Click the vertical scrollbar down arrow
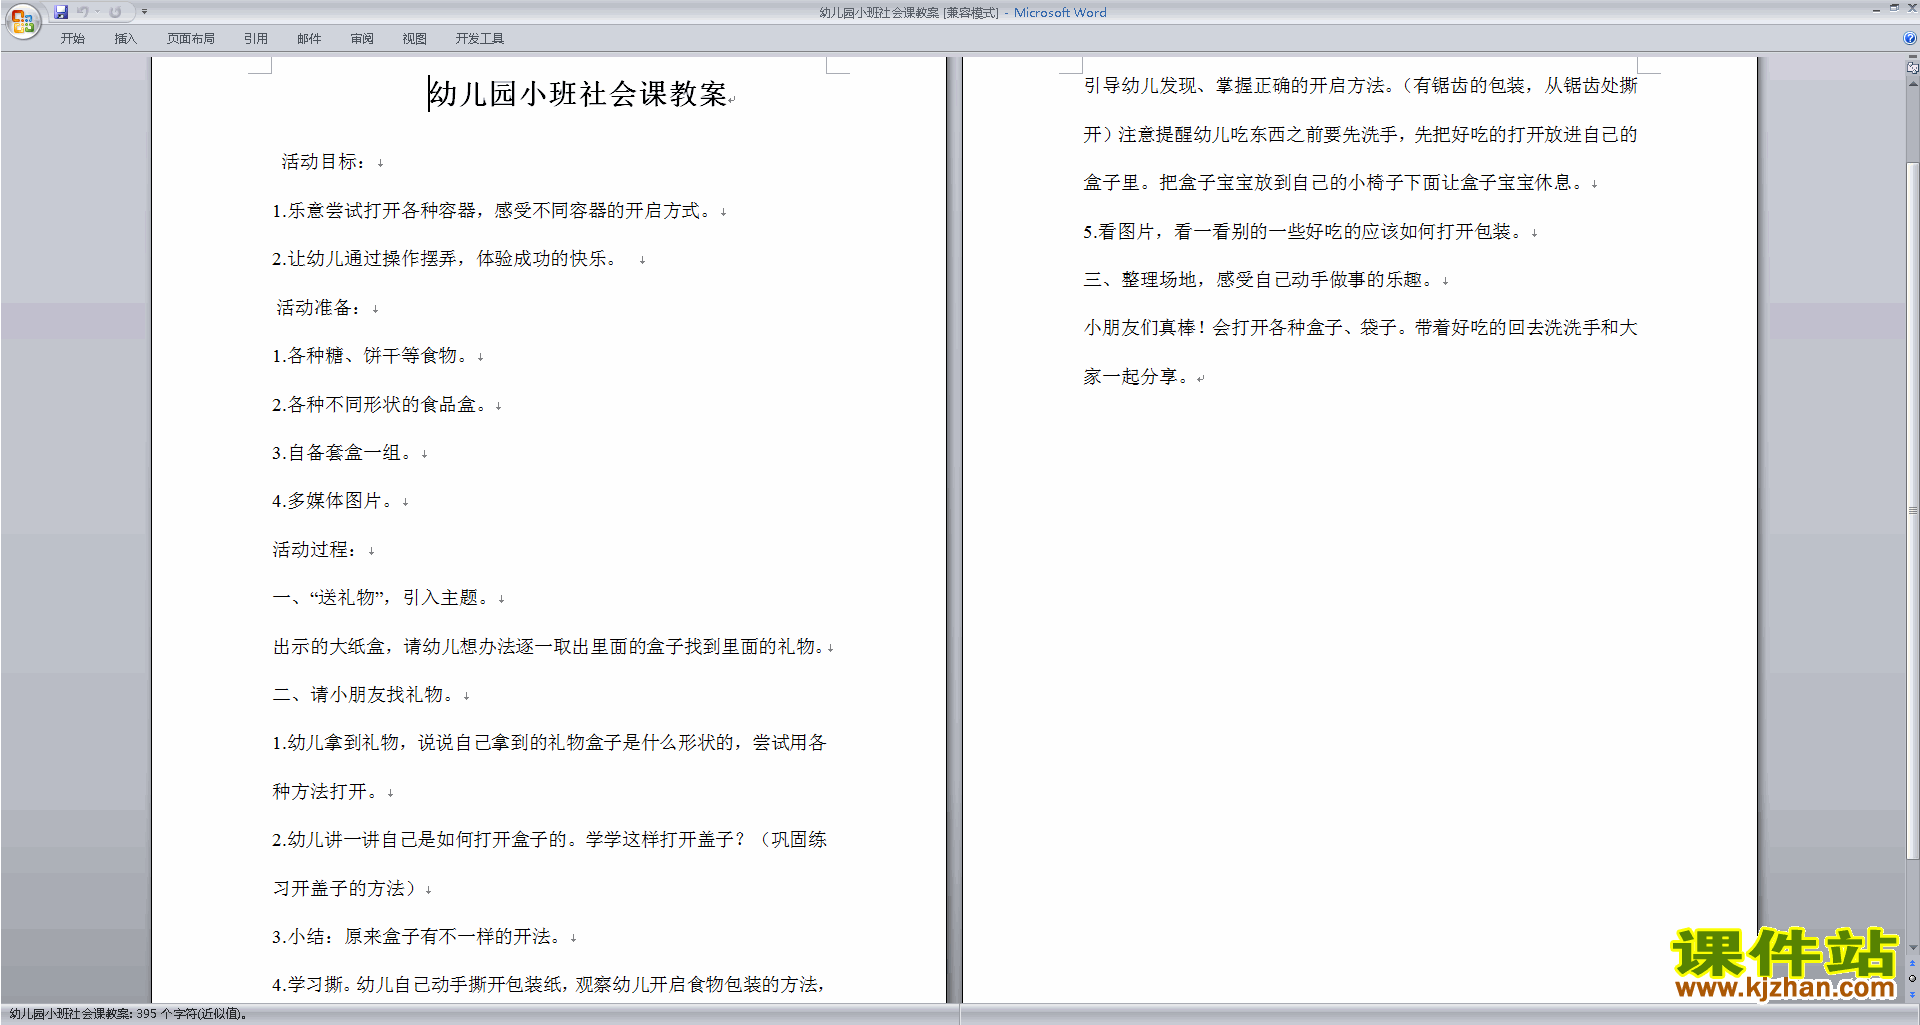This screenshot has width=1920, height=1025. (x=1913, y=947)
